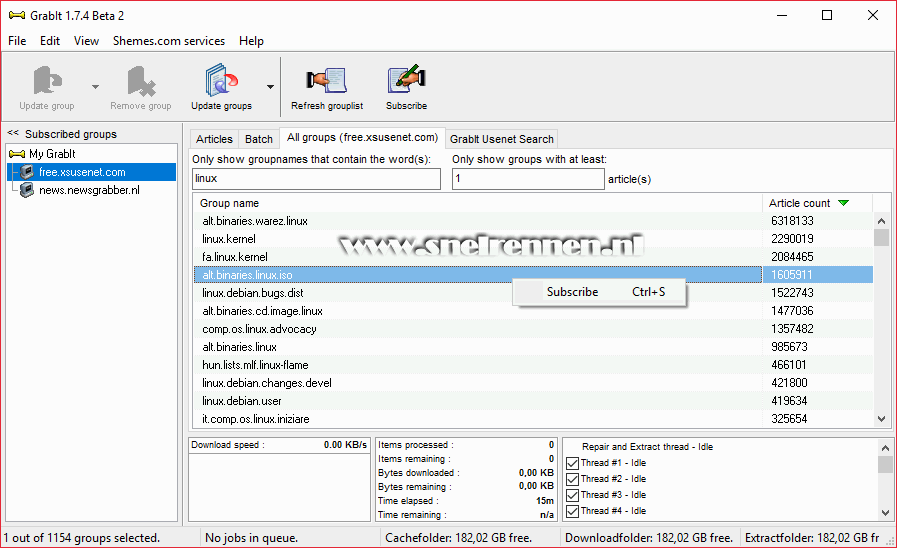Image resolution: width=897 pixels, height=548 pixels.
Task: Click the thread panel scroll up arrow
Action: pos(885,447)
